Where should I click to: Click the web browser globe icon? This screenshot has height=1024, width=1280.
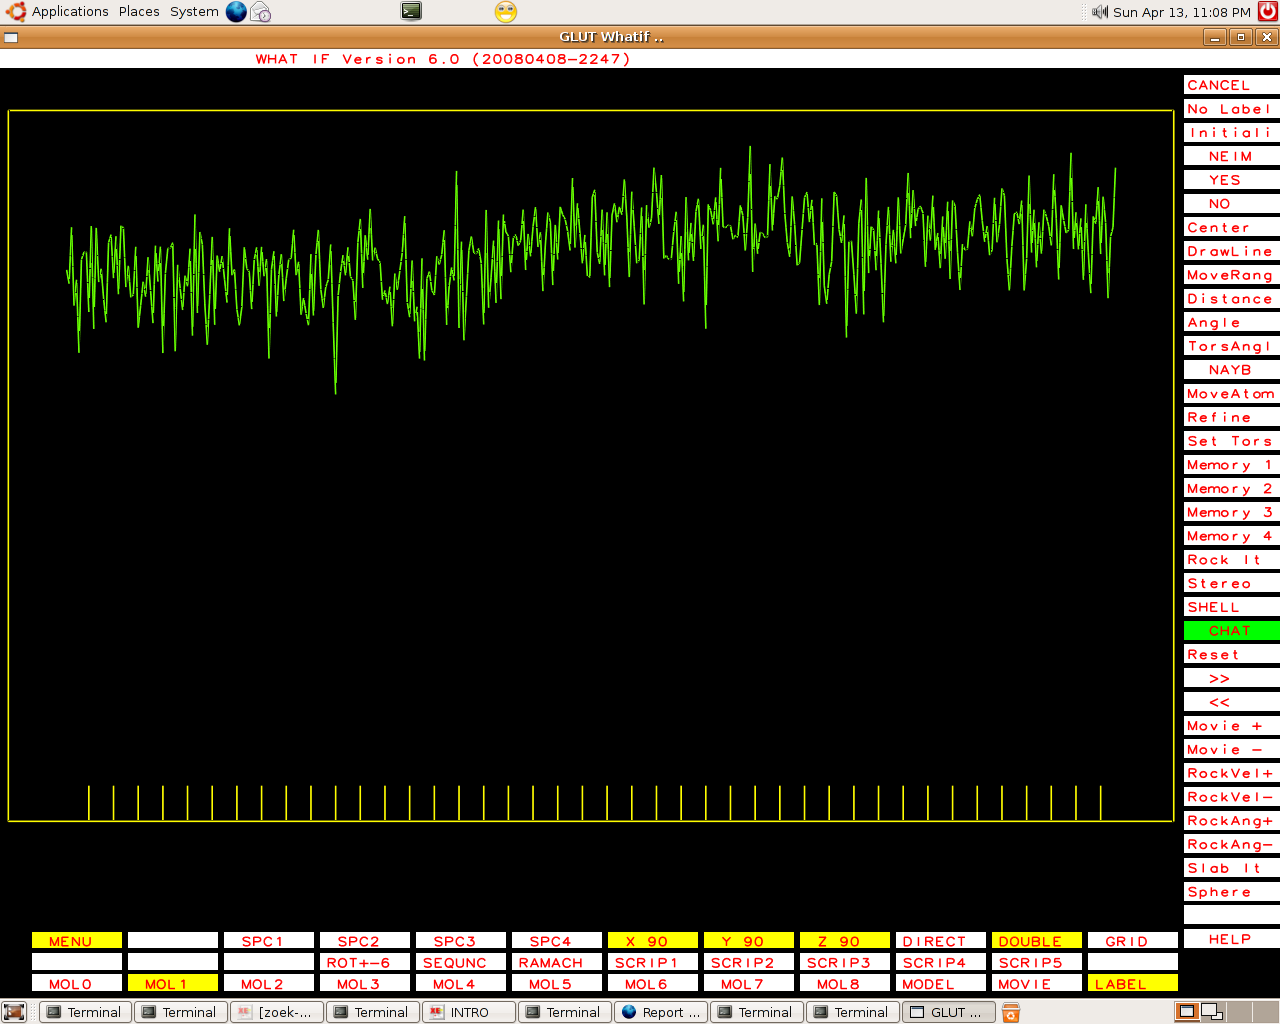coord(236,12)
